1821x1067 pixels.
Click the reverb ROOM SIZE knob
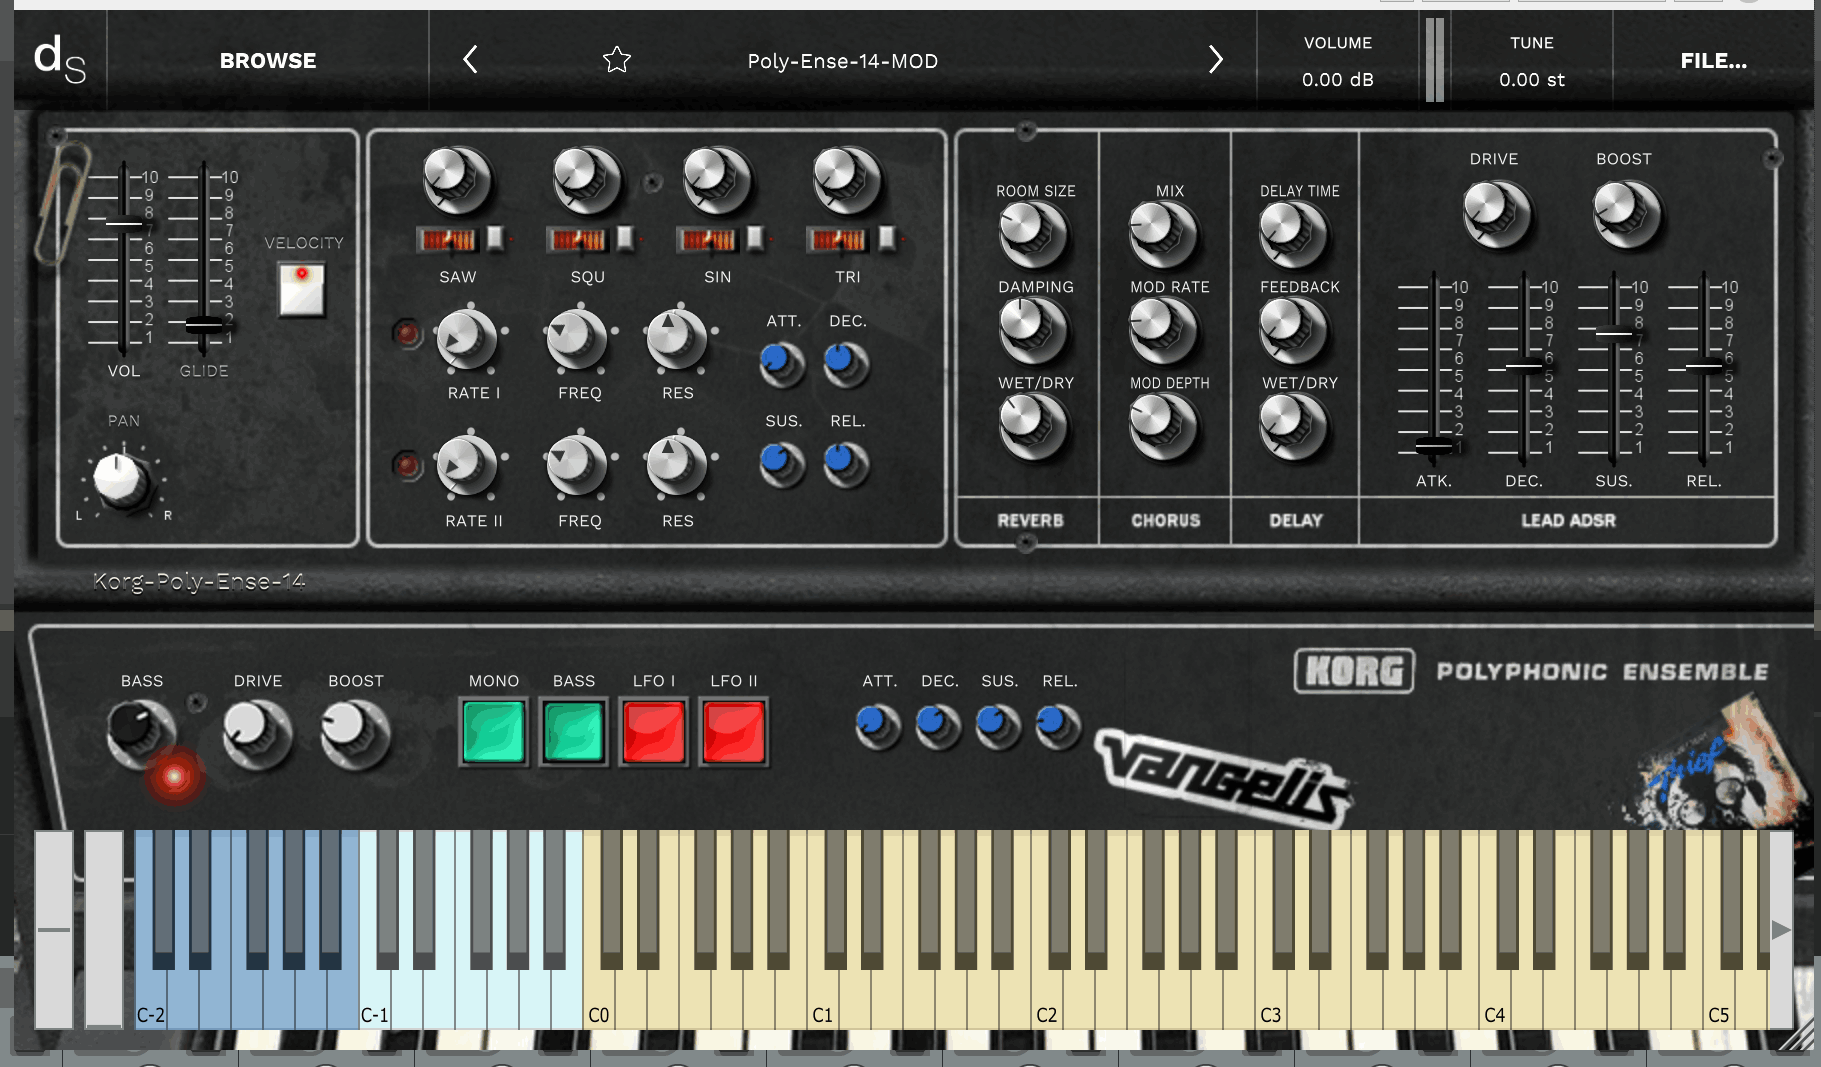tap(1034, 234)
